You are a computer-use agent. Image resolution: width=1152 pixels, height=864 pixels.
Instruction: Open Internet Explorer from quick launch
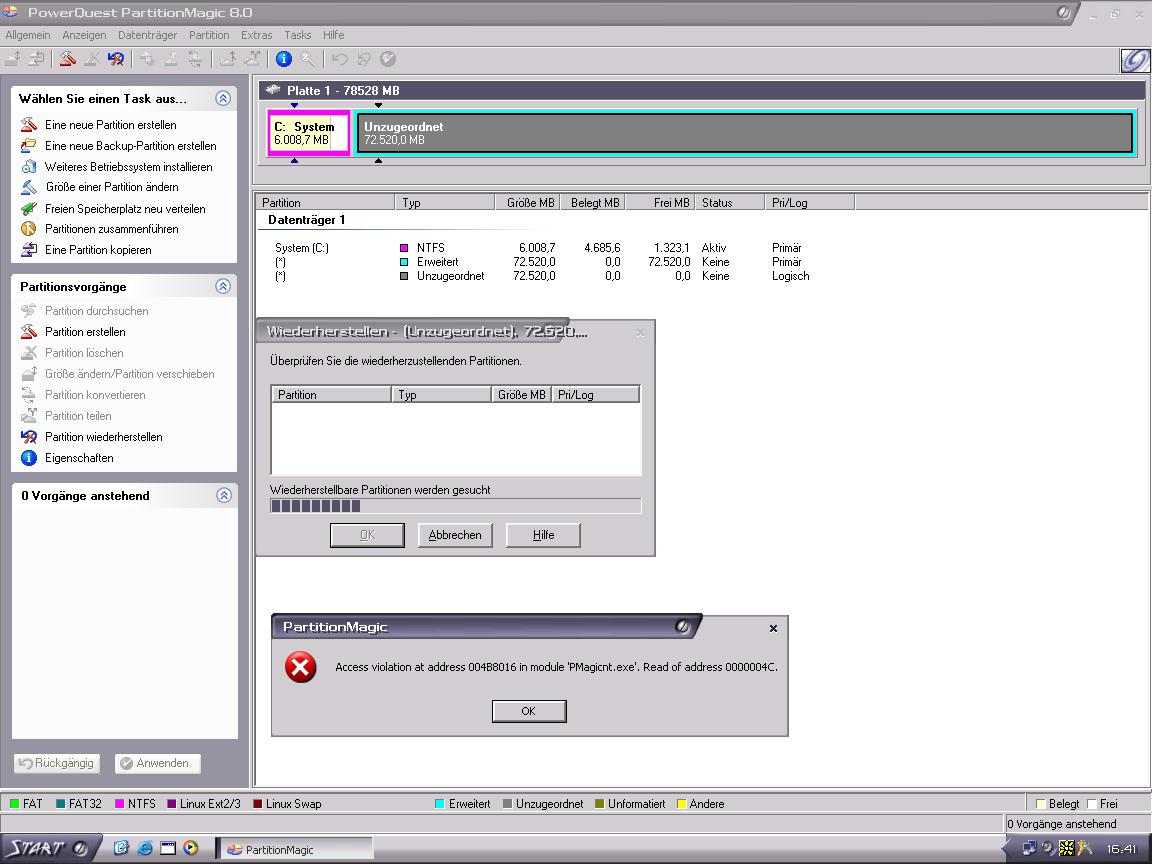coord(145,849)
